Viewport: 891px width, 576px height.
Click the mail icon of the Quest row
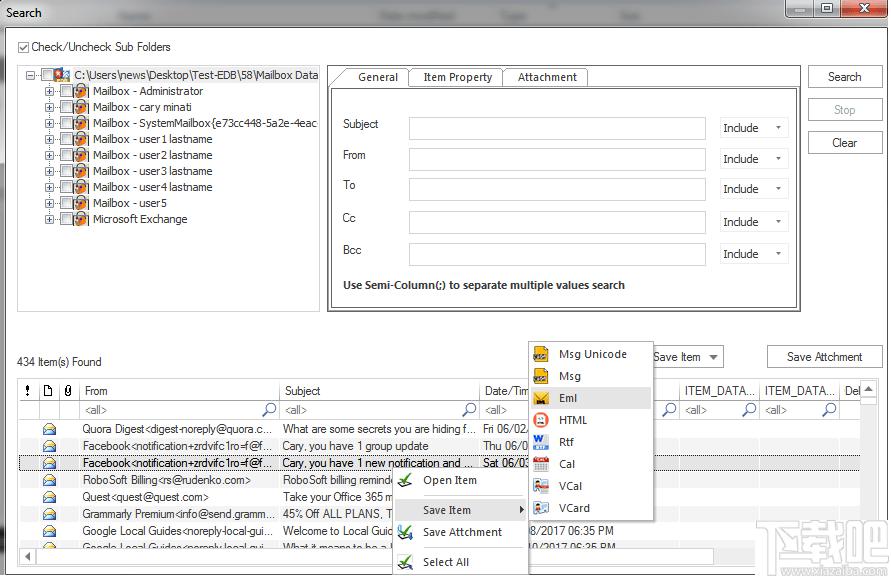tap(49, 497)
